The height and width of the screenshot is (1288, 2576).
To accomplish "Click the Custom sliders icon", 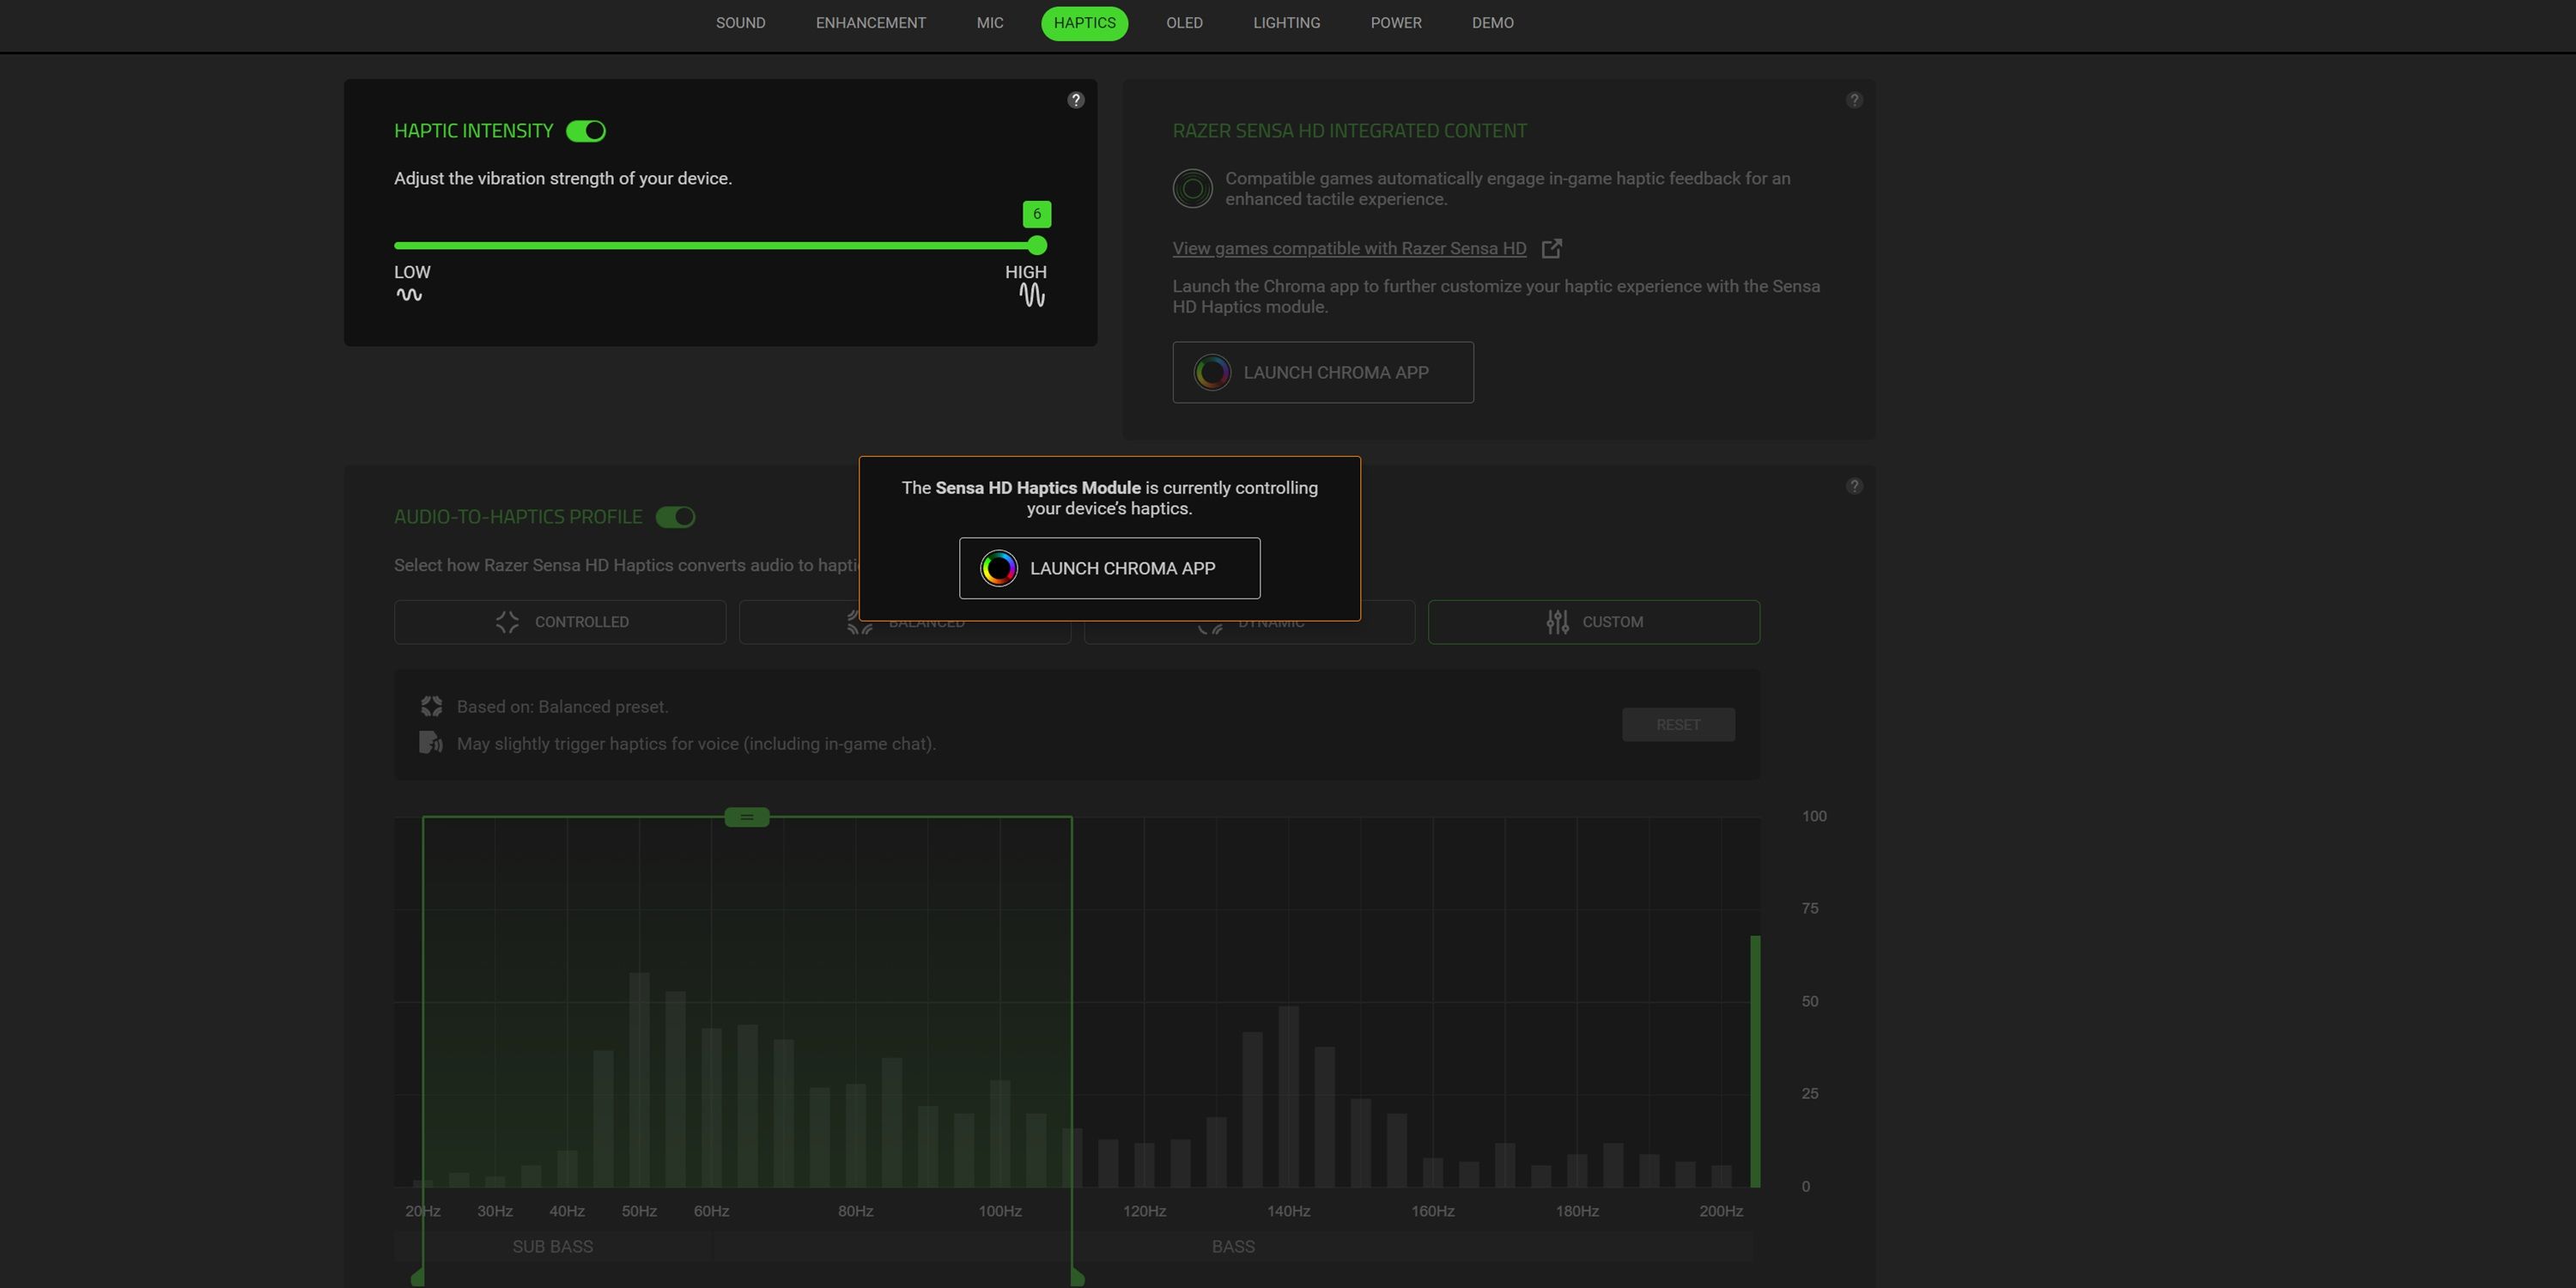I will tap(1557, 622).
